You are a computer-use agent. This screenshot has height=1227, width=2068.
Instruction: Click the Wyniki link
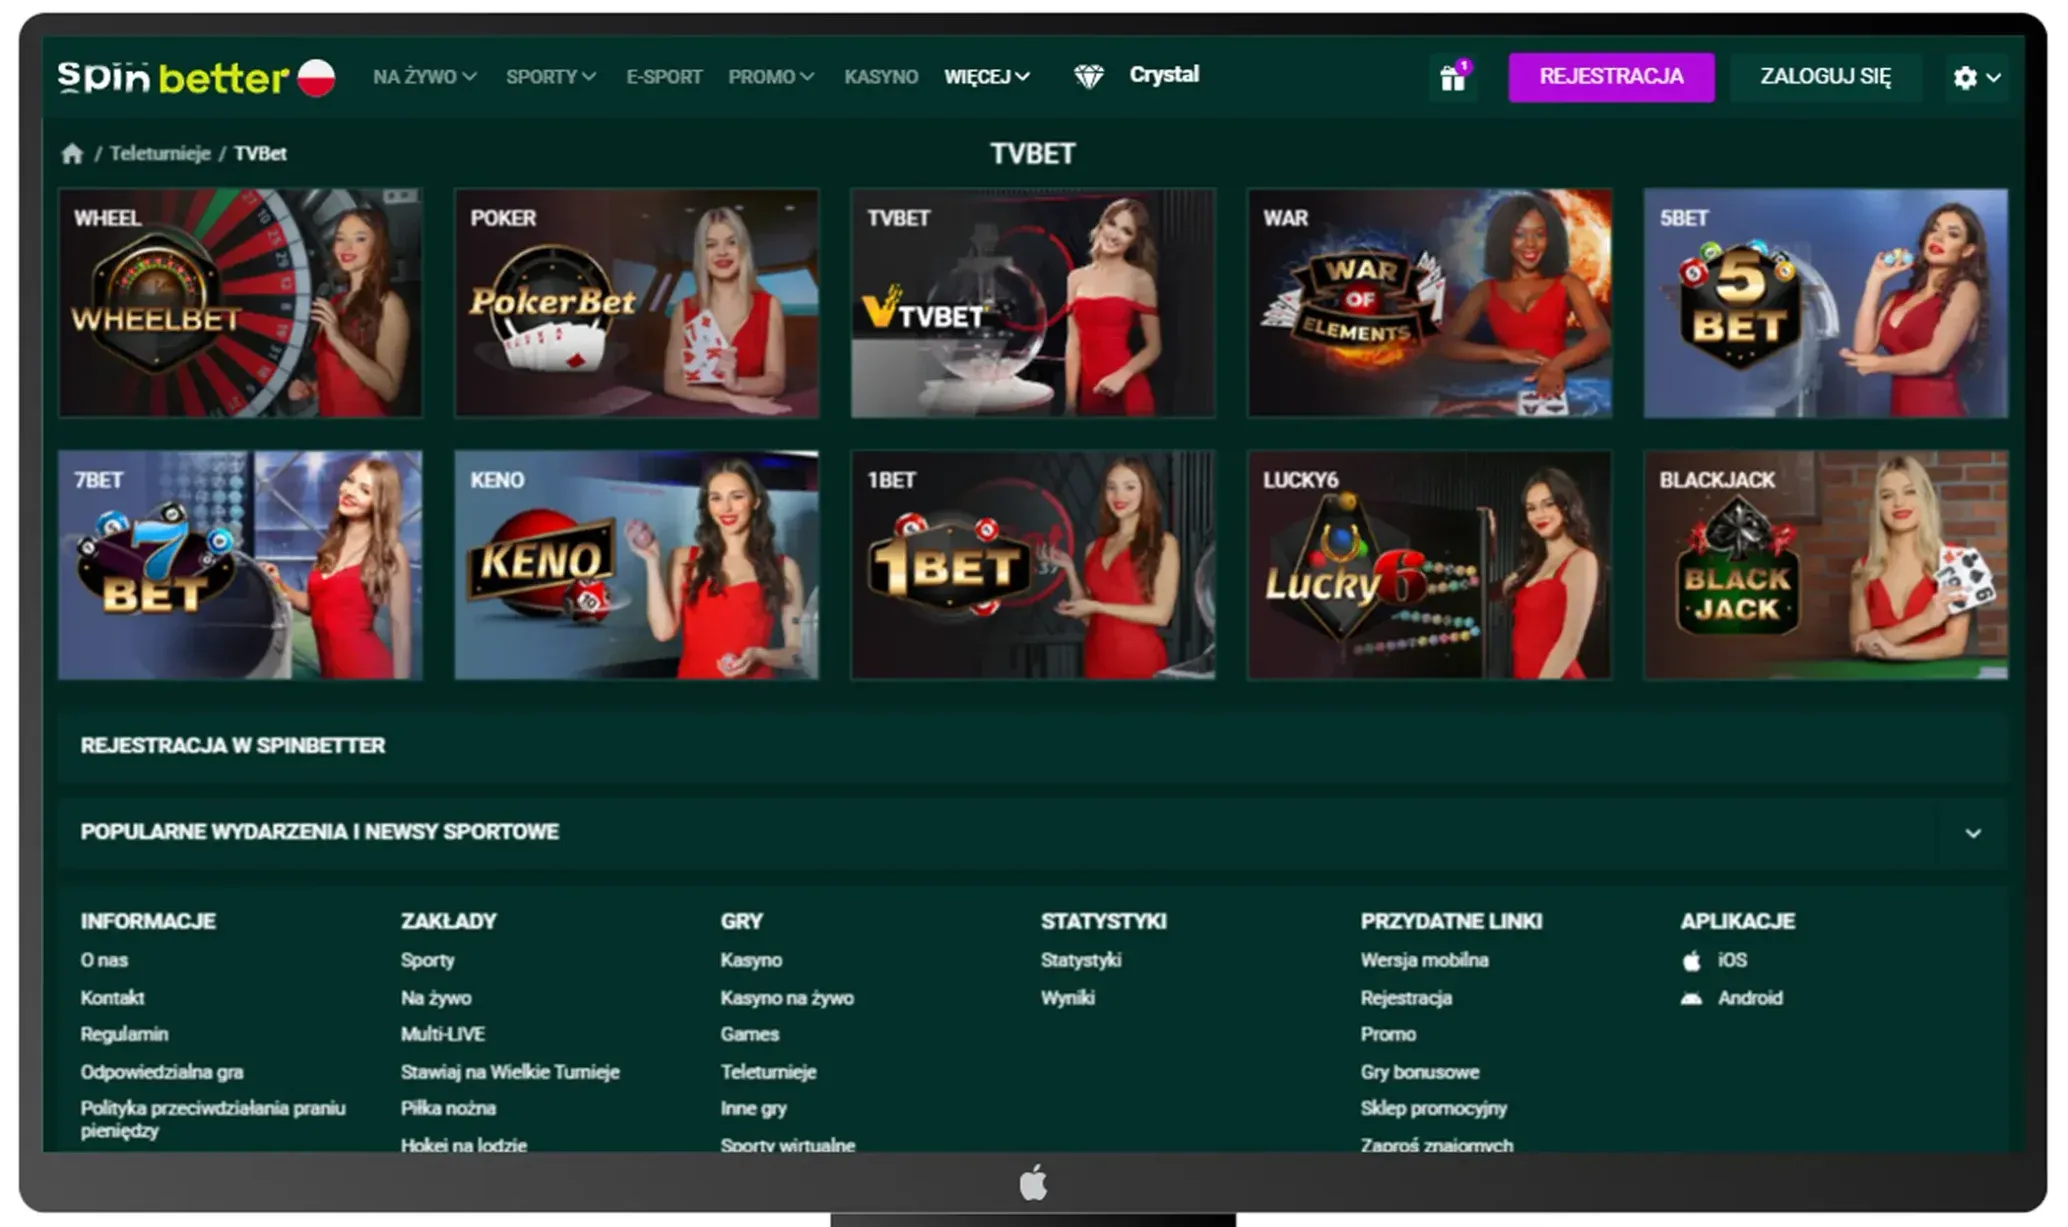(1068, 998)
